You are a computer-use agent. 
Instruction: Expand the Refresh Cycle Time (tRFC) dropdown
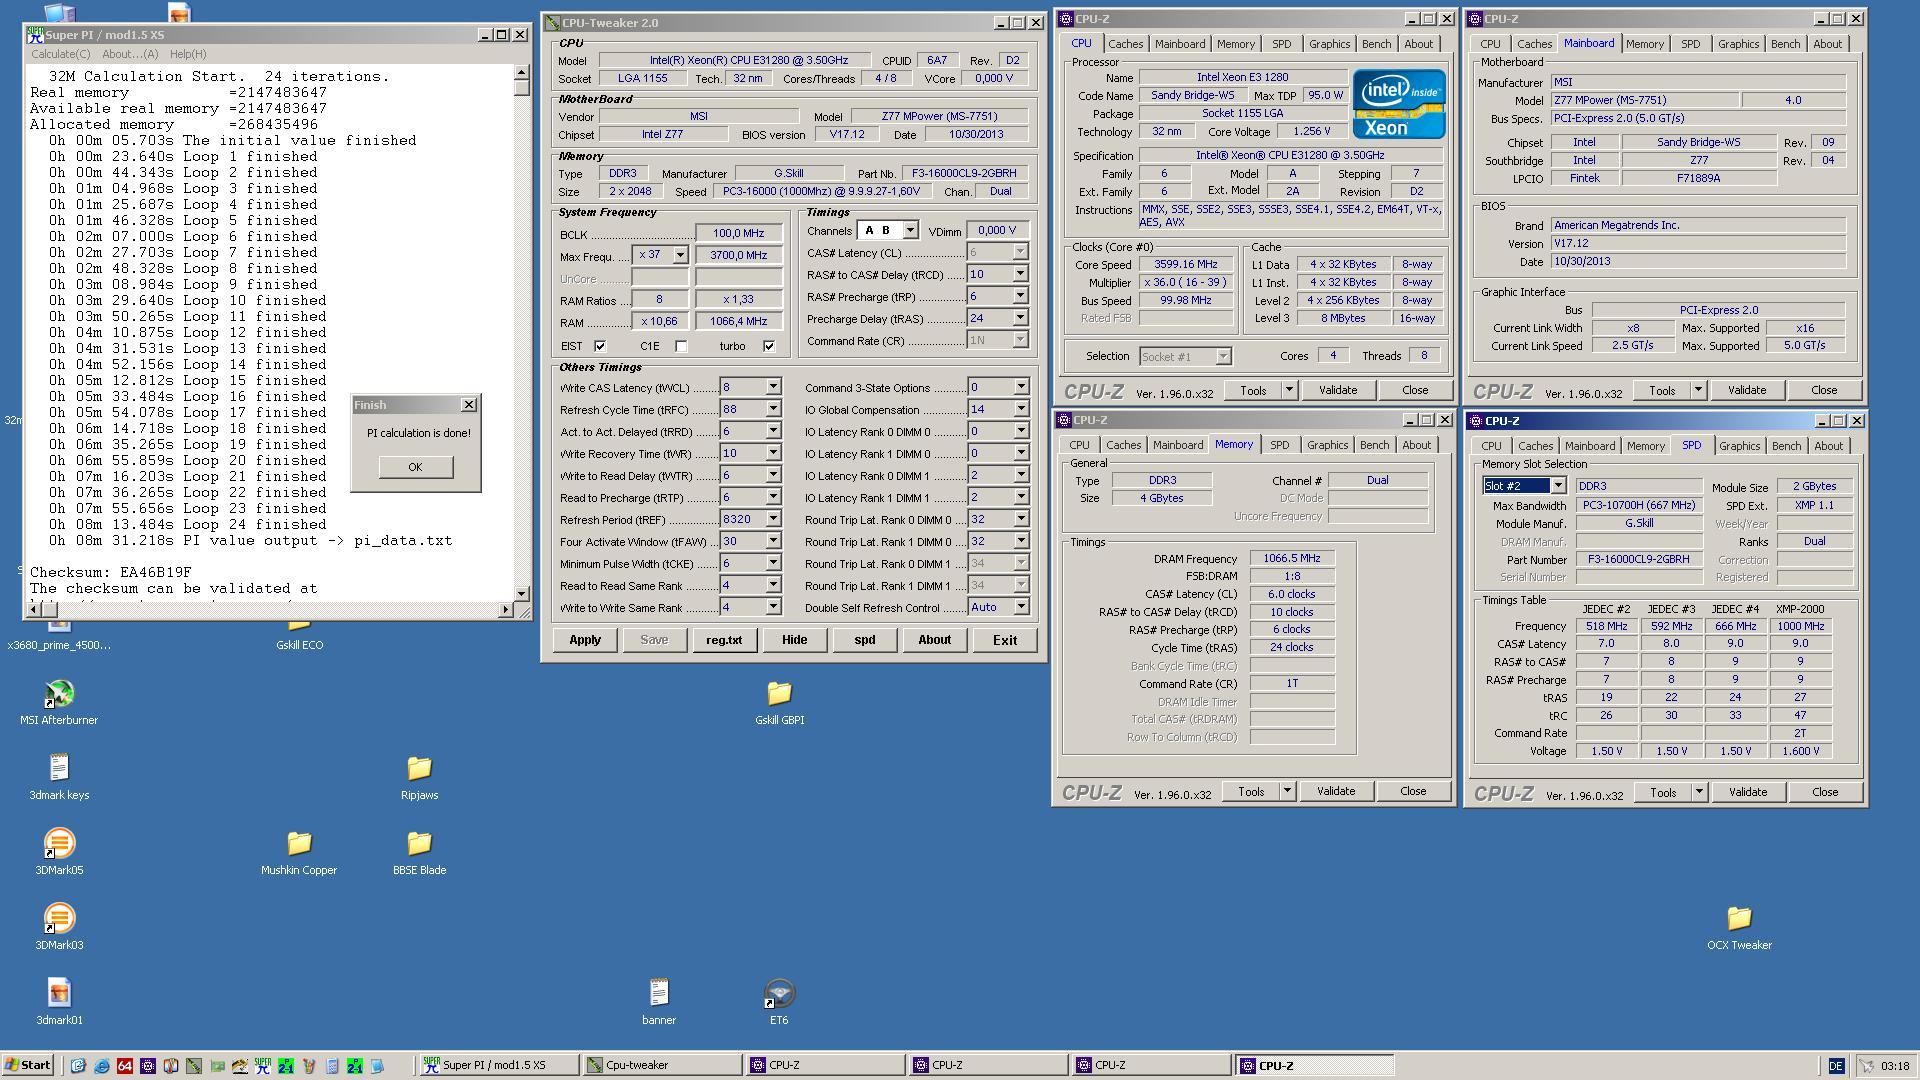(x=773, y=409)
